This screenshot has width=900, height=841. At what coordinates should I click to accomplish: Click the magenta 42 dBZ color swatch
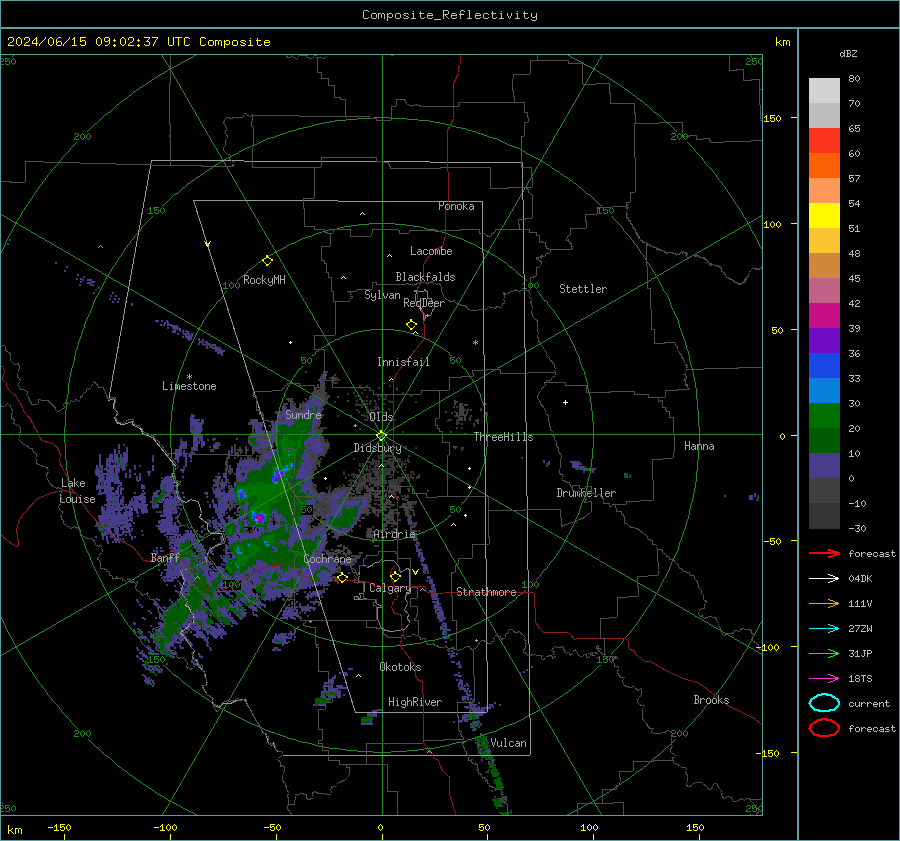824,315
